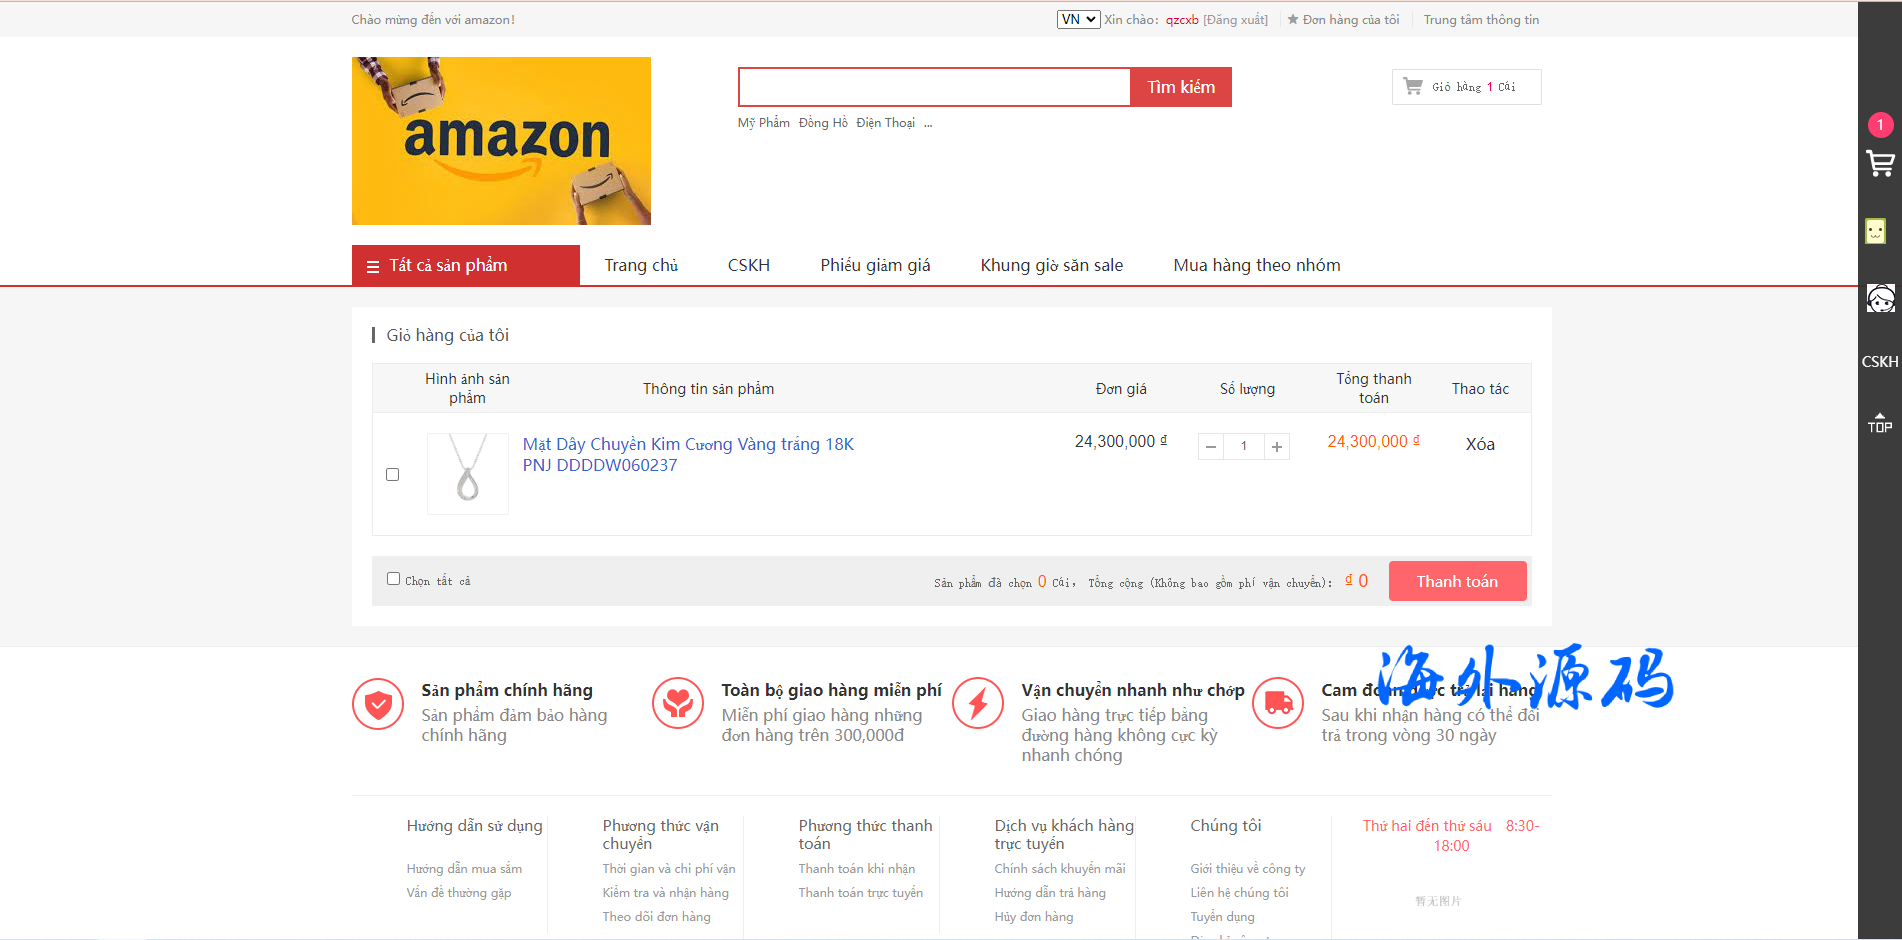
Task: Open Hướng dẫn mua sắm footer link
Action: tap(464, 869)
